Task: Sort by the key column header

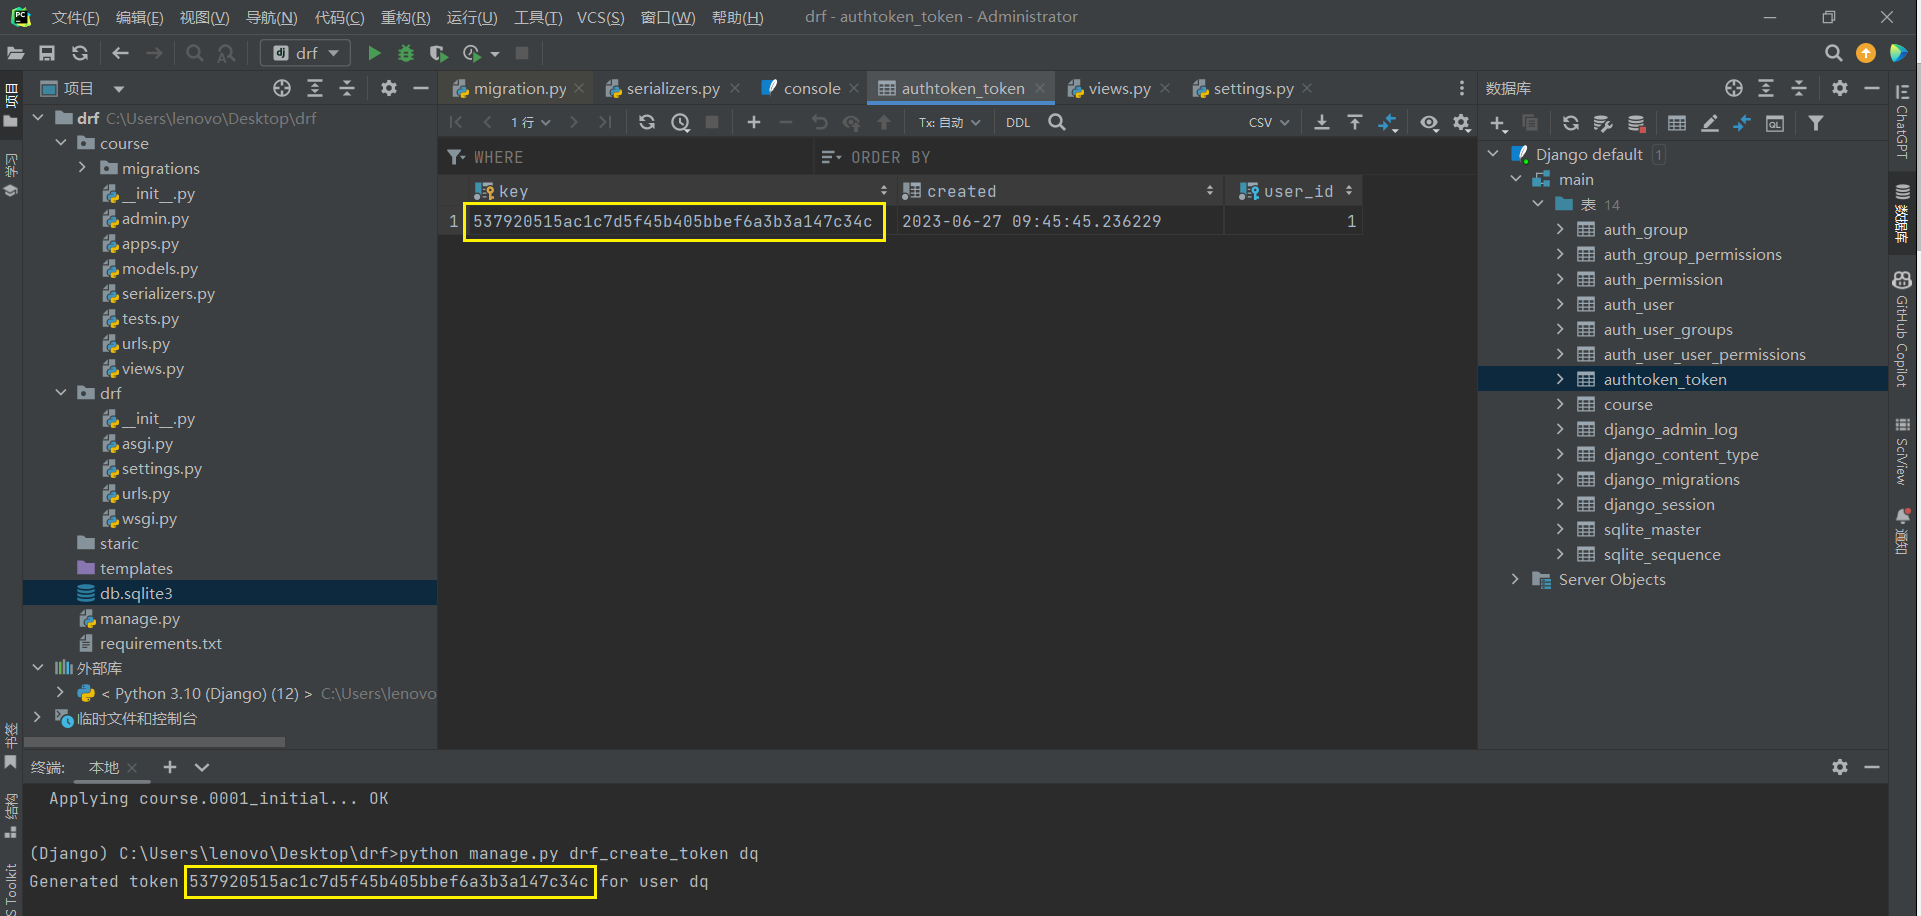Action: 679,191
